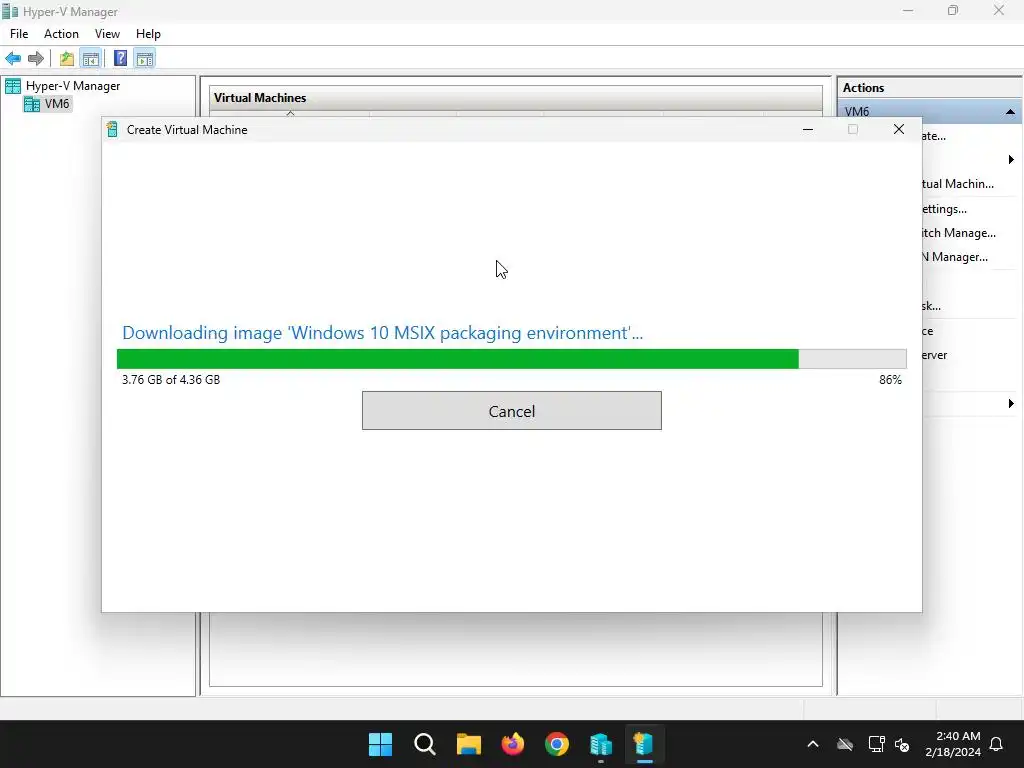Minimize the Create Virtual Machine dialog

pyautogui.click(x=808, y=129)
